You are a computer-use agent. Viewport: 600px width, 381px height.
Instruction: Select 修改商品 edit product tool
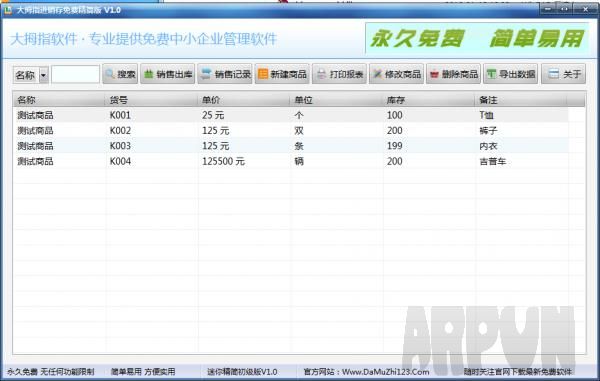click(x=396, y=74)
